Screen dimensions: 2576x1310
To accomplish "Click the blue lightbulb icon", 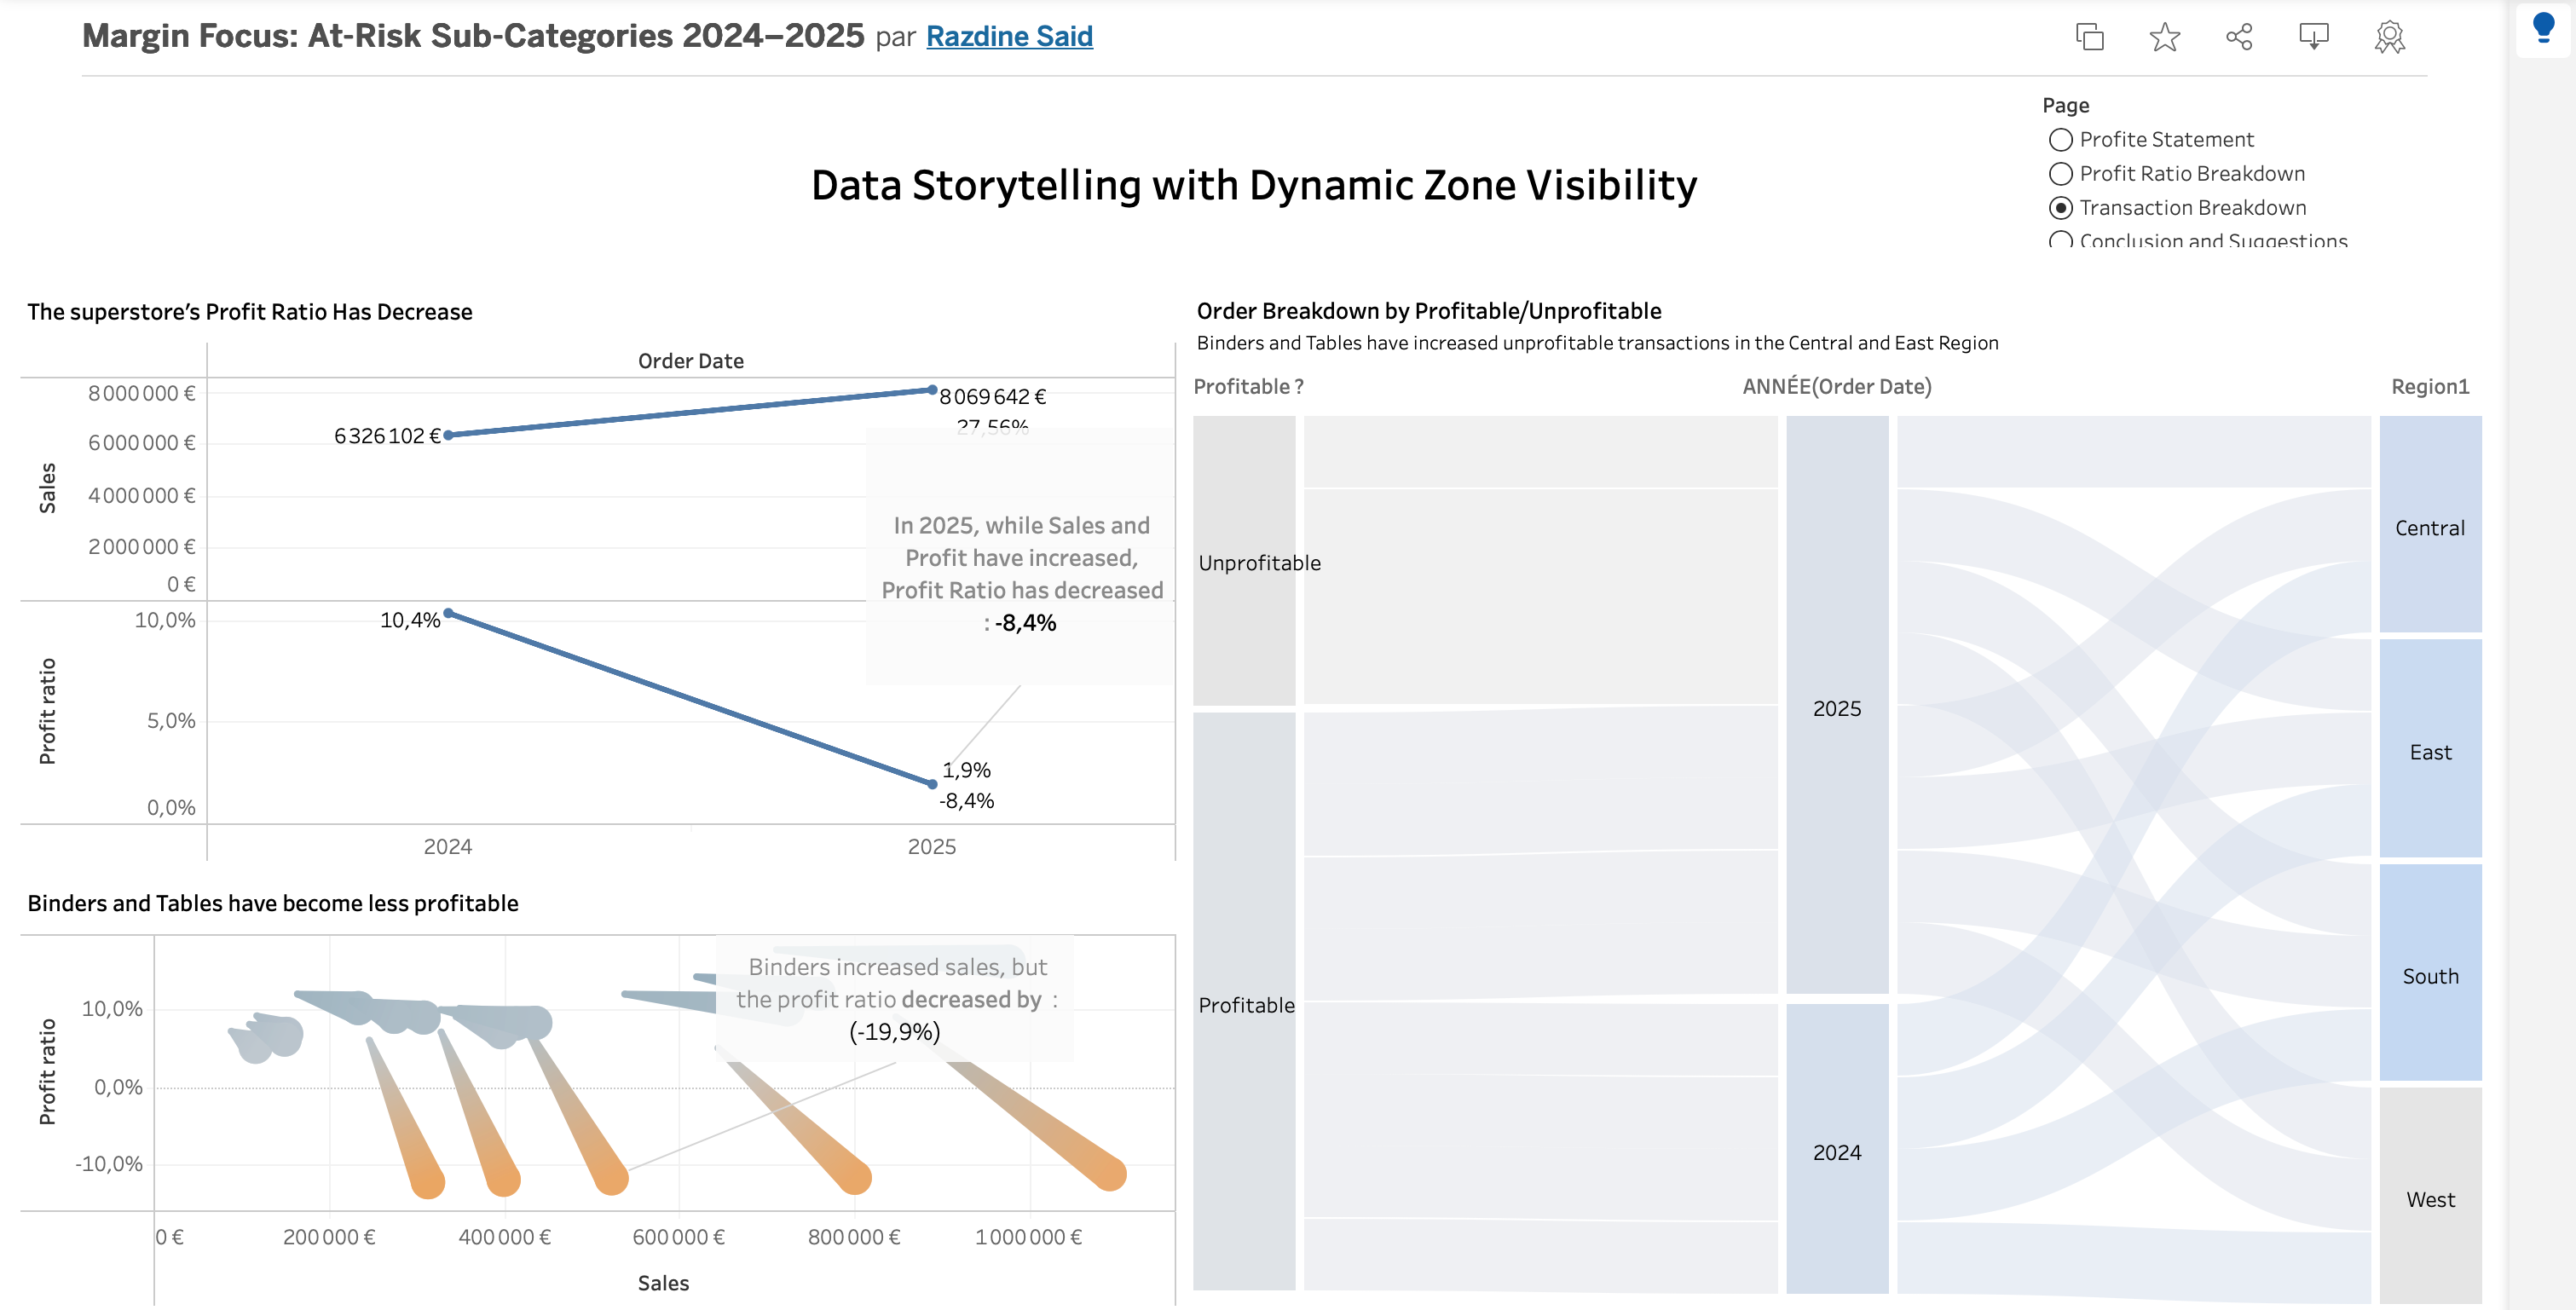I will (x=2544, y=27).
